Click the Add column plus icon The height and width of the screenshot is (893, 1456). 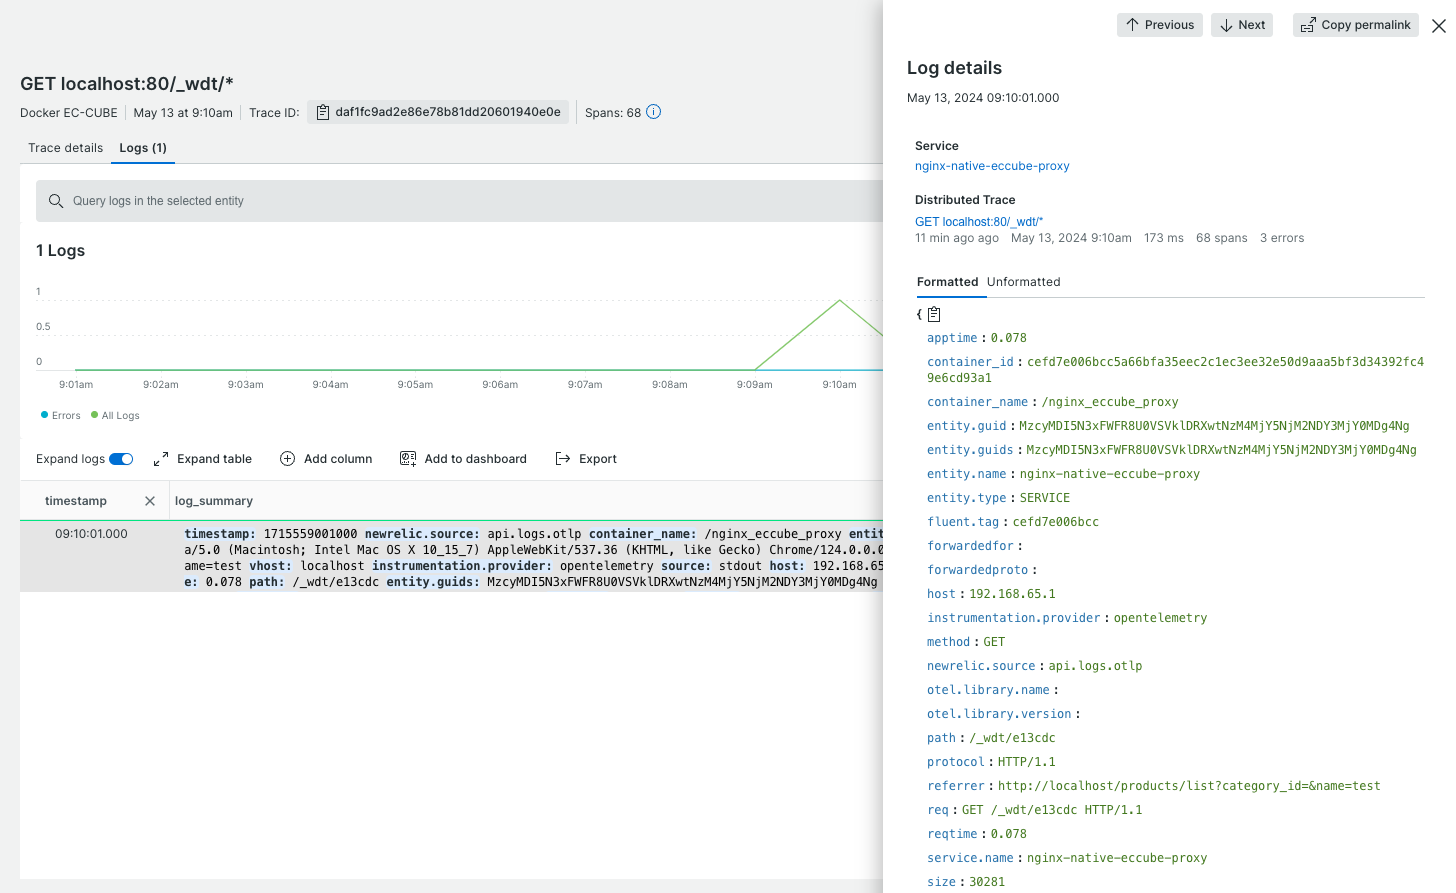(287, 459)
